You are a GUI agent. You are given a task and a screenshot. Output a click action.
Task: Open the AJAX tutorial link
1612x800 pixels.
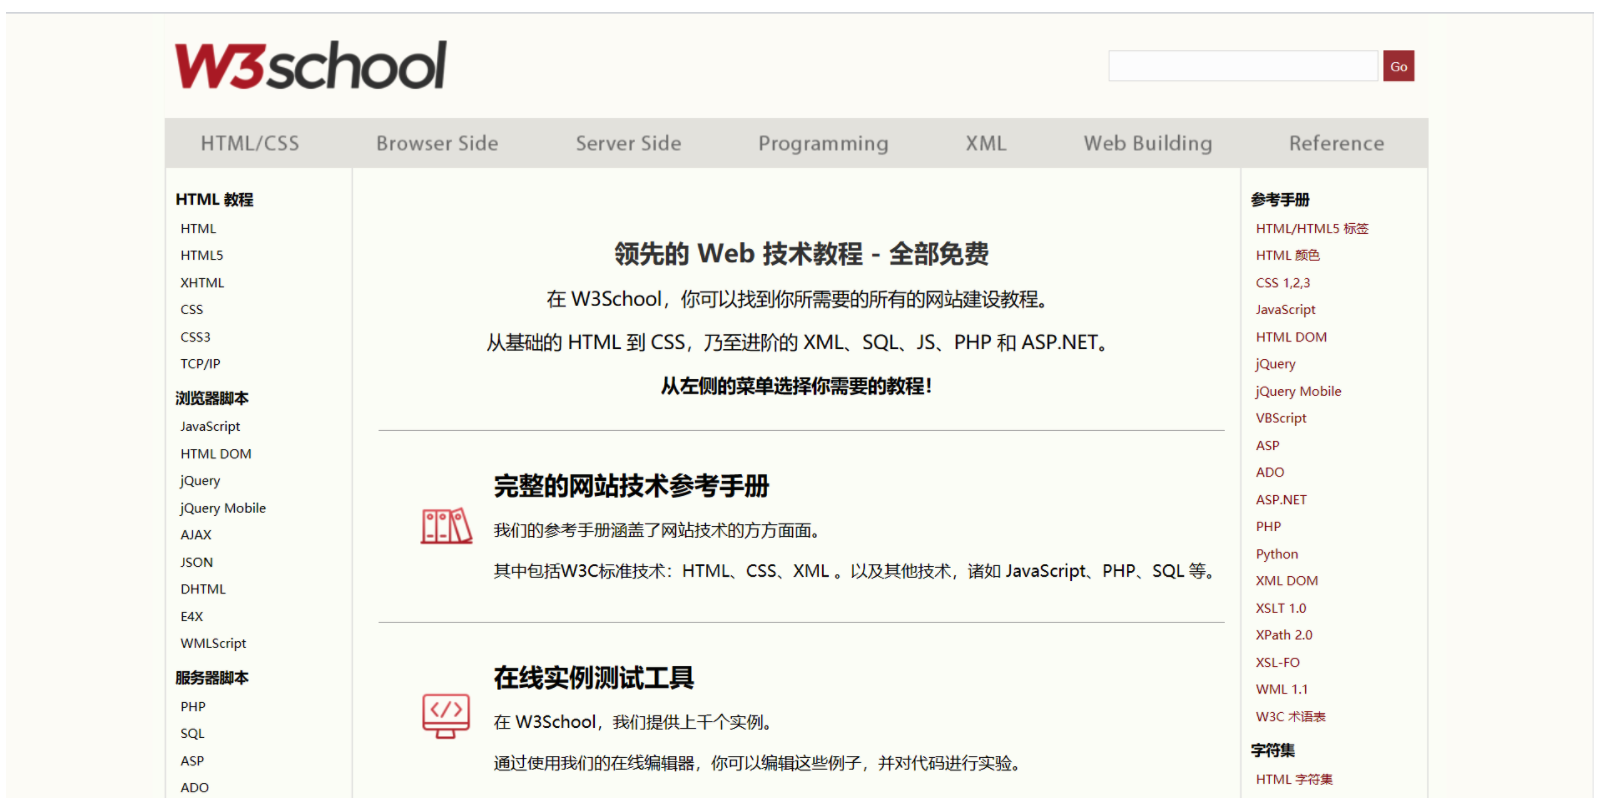click(x=196, y=535)
